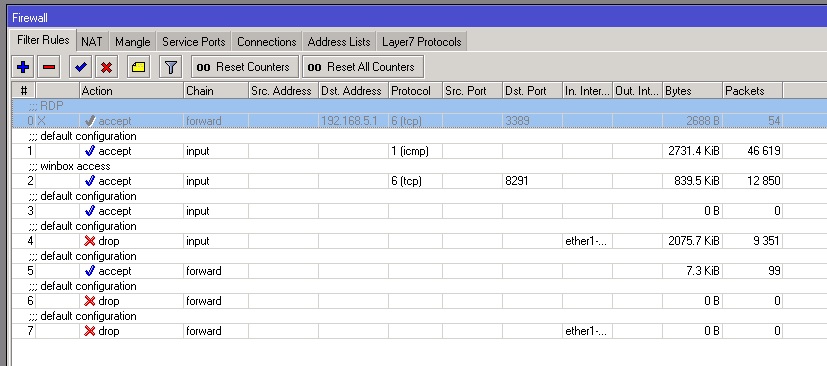Select the '1 (icmp)' protocol cell
The height and width of the screenshot is (366, 827).
click(x=416, y=151)
